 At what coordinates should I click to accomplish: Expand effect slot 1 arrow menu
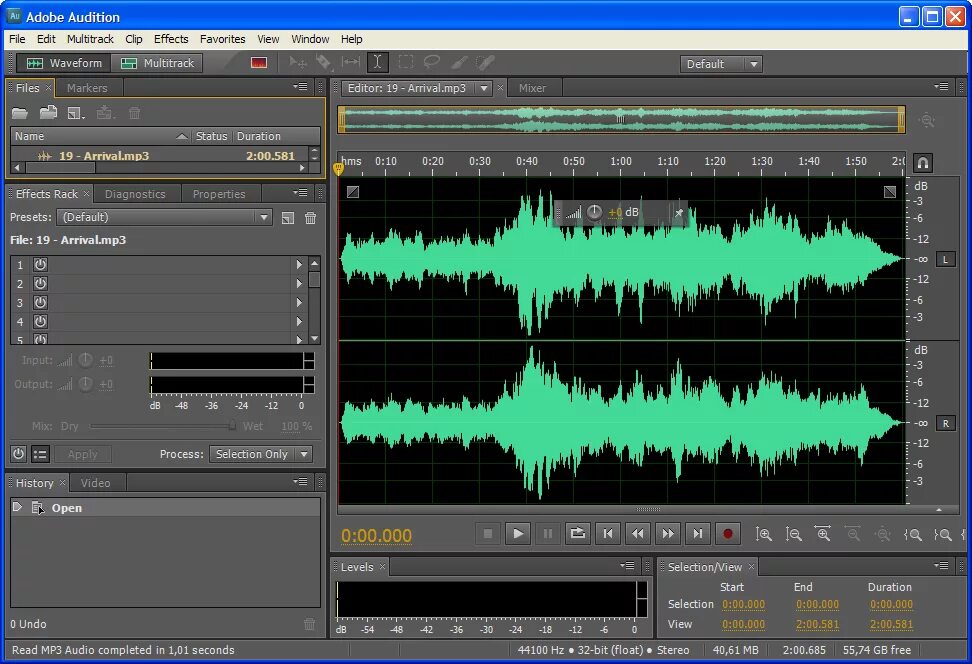[x=299, y=265]
